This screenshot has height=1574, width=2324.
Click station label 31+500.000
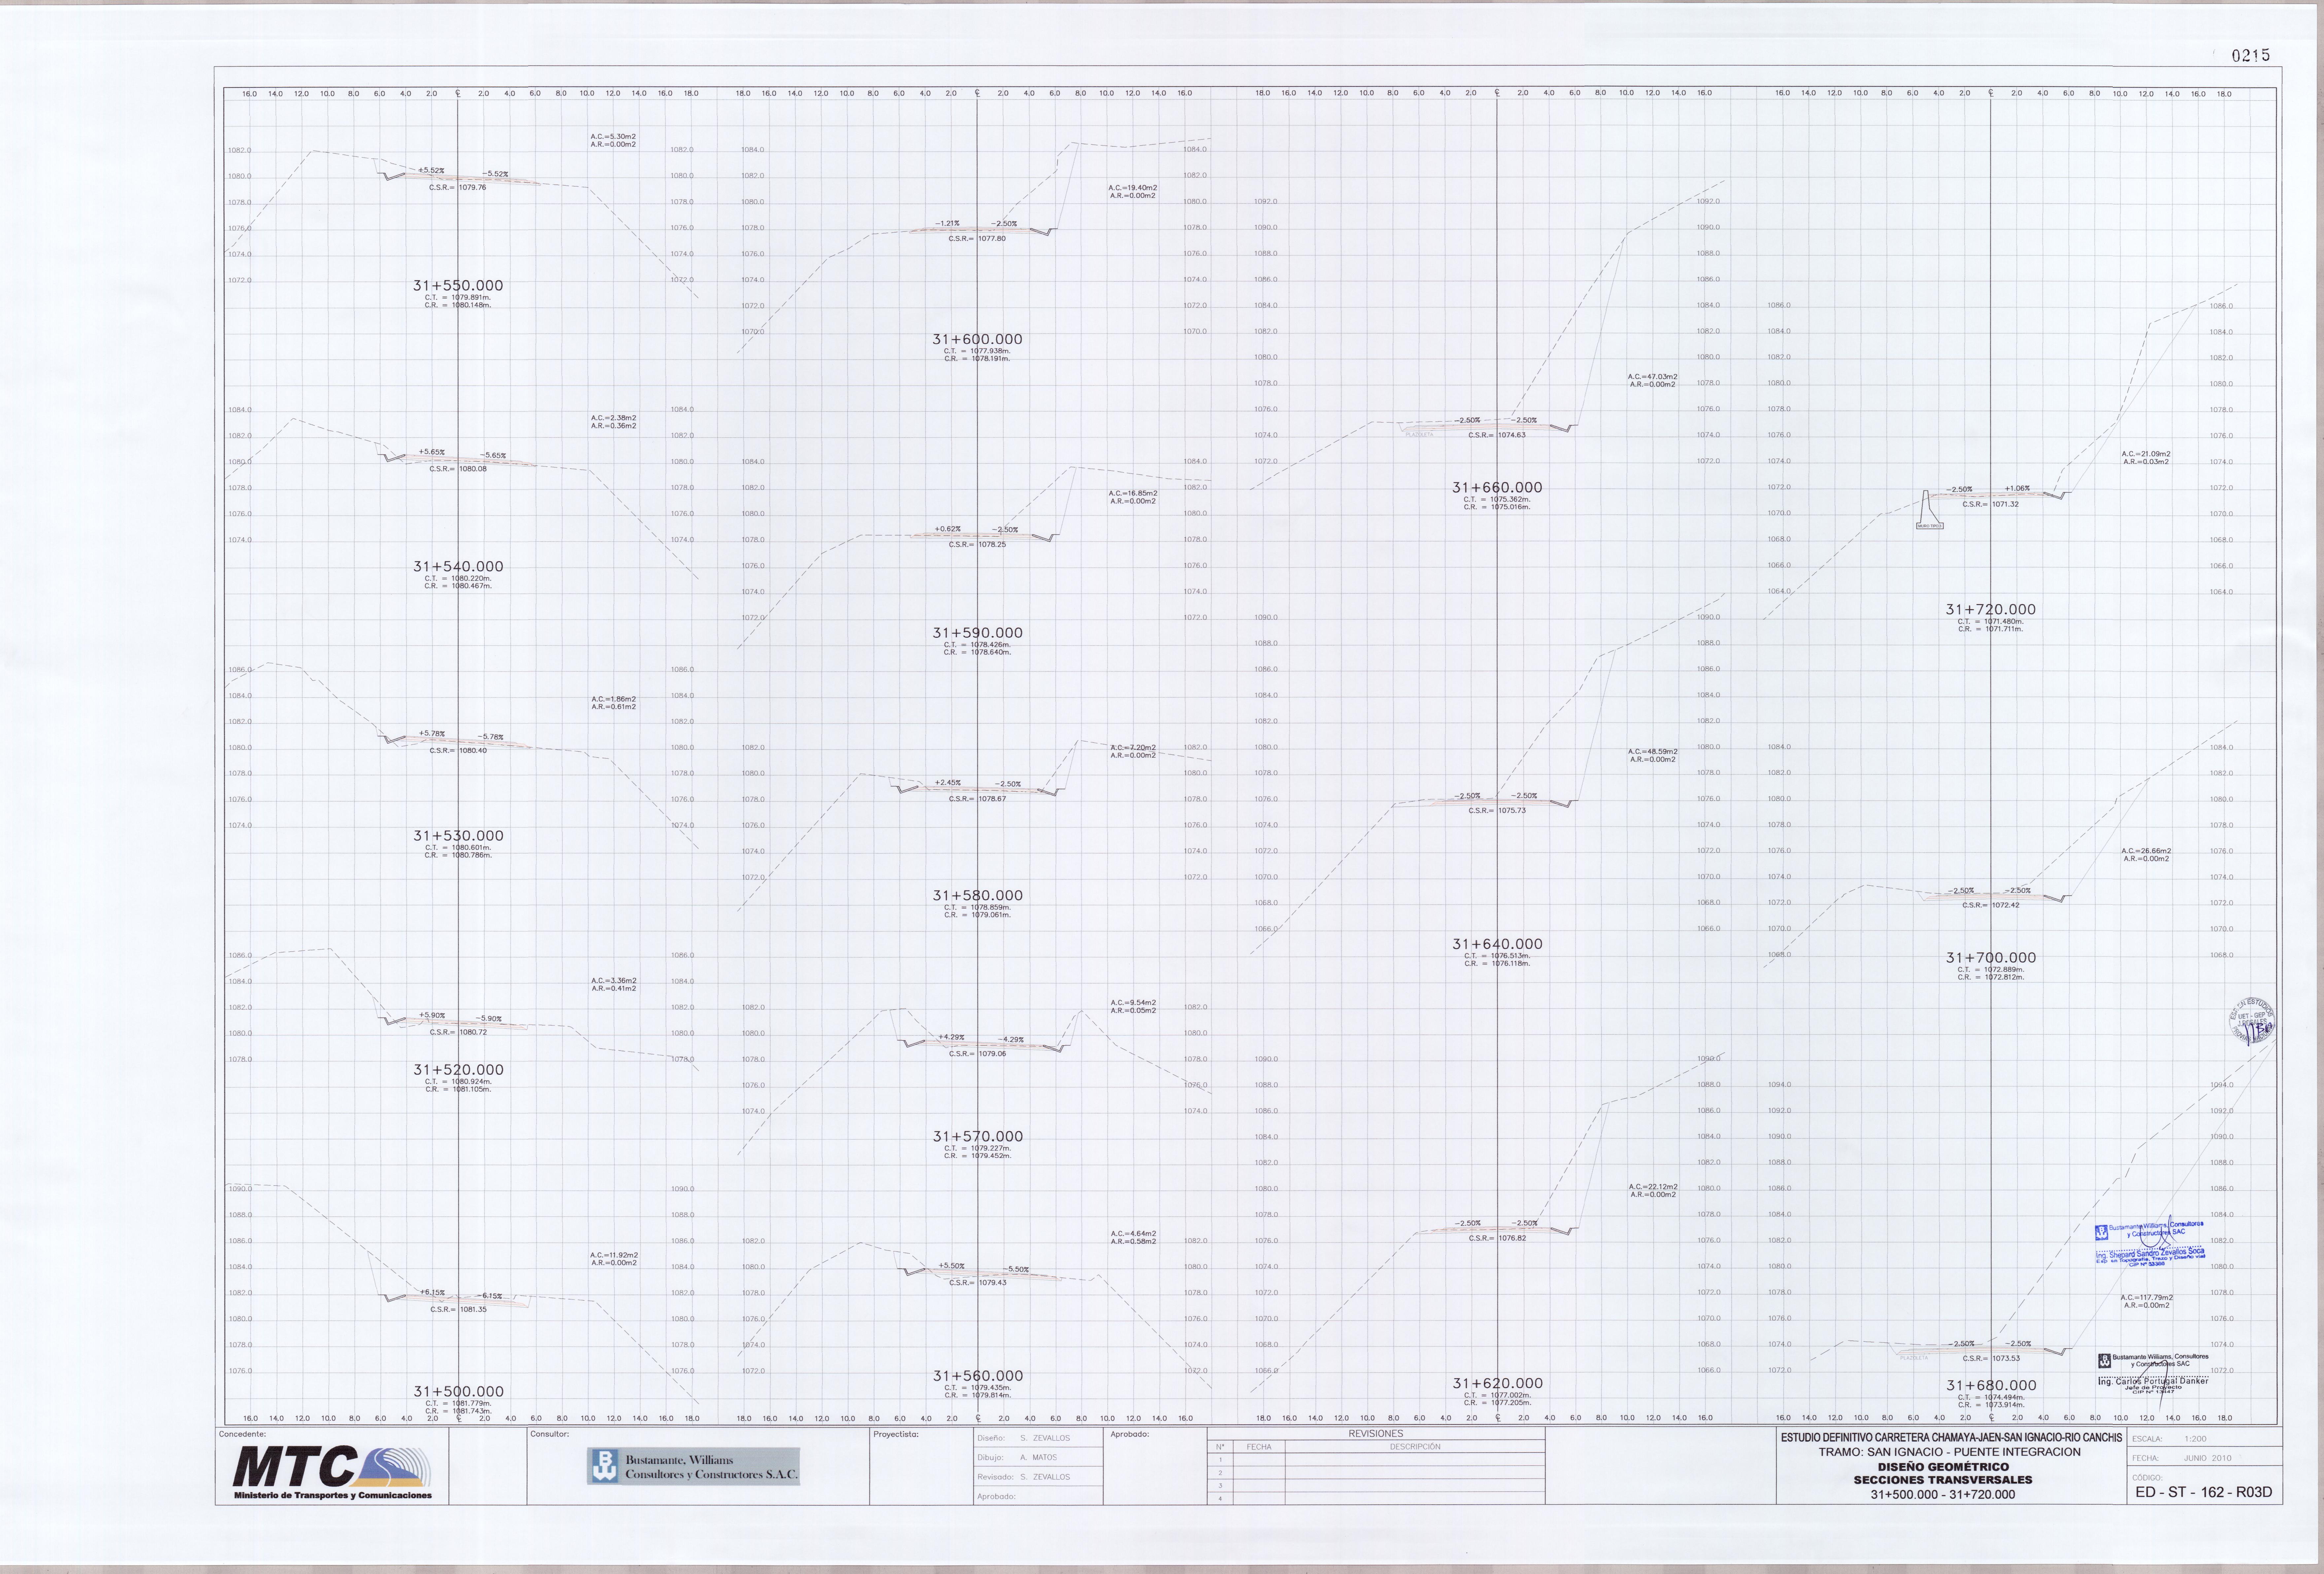458,1392
